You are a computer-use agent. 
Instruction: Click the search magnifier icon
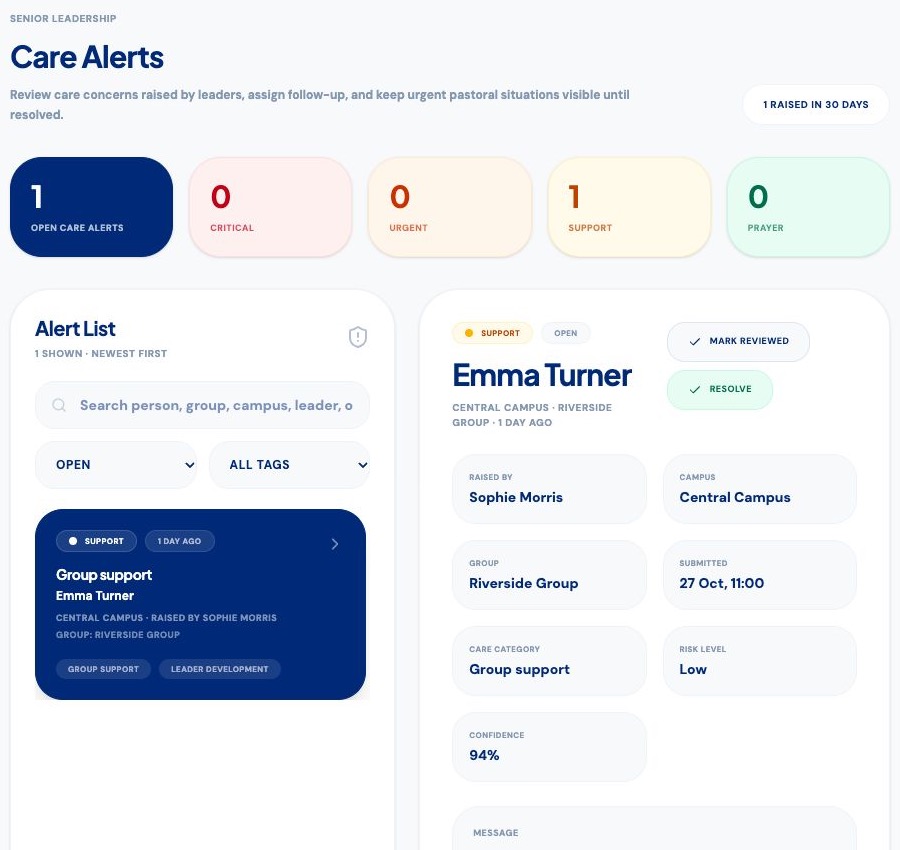(59, 405)
